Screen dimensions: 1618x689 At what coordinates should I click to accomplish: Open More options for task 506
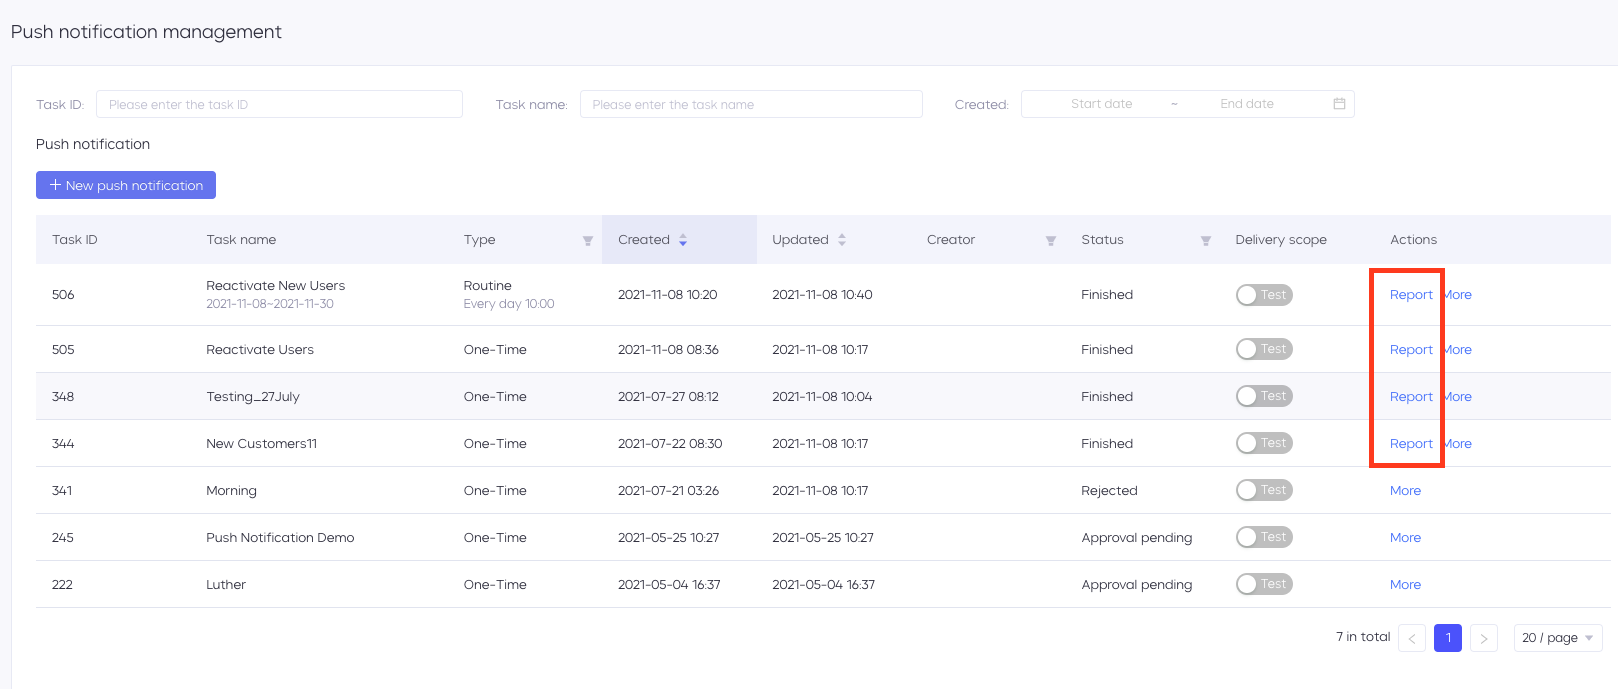[1457, 295]
